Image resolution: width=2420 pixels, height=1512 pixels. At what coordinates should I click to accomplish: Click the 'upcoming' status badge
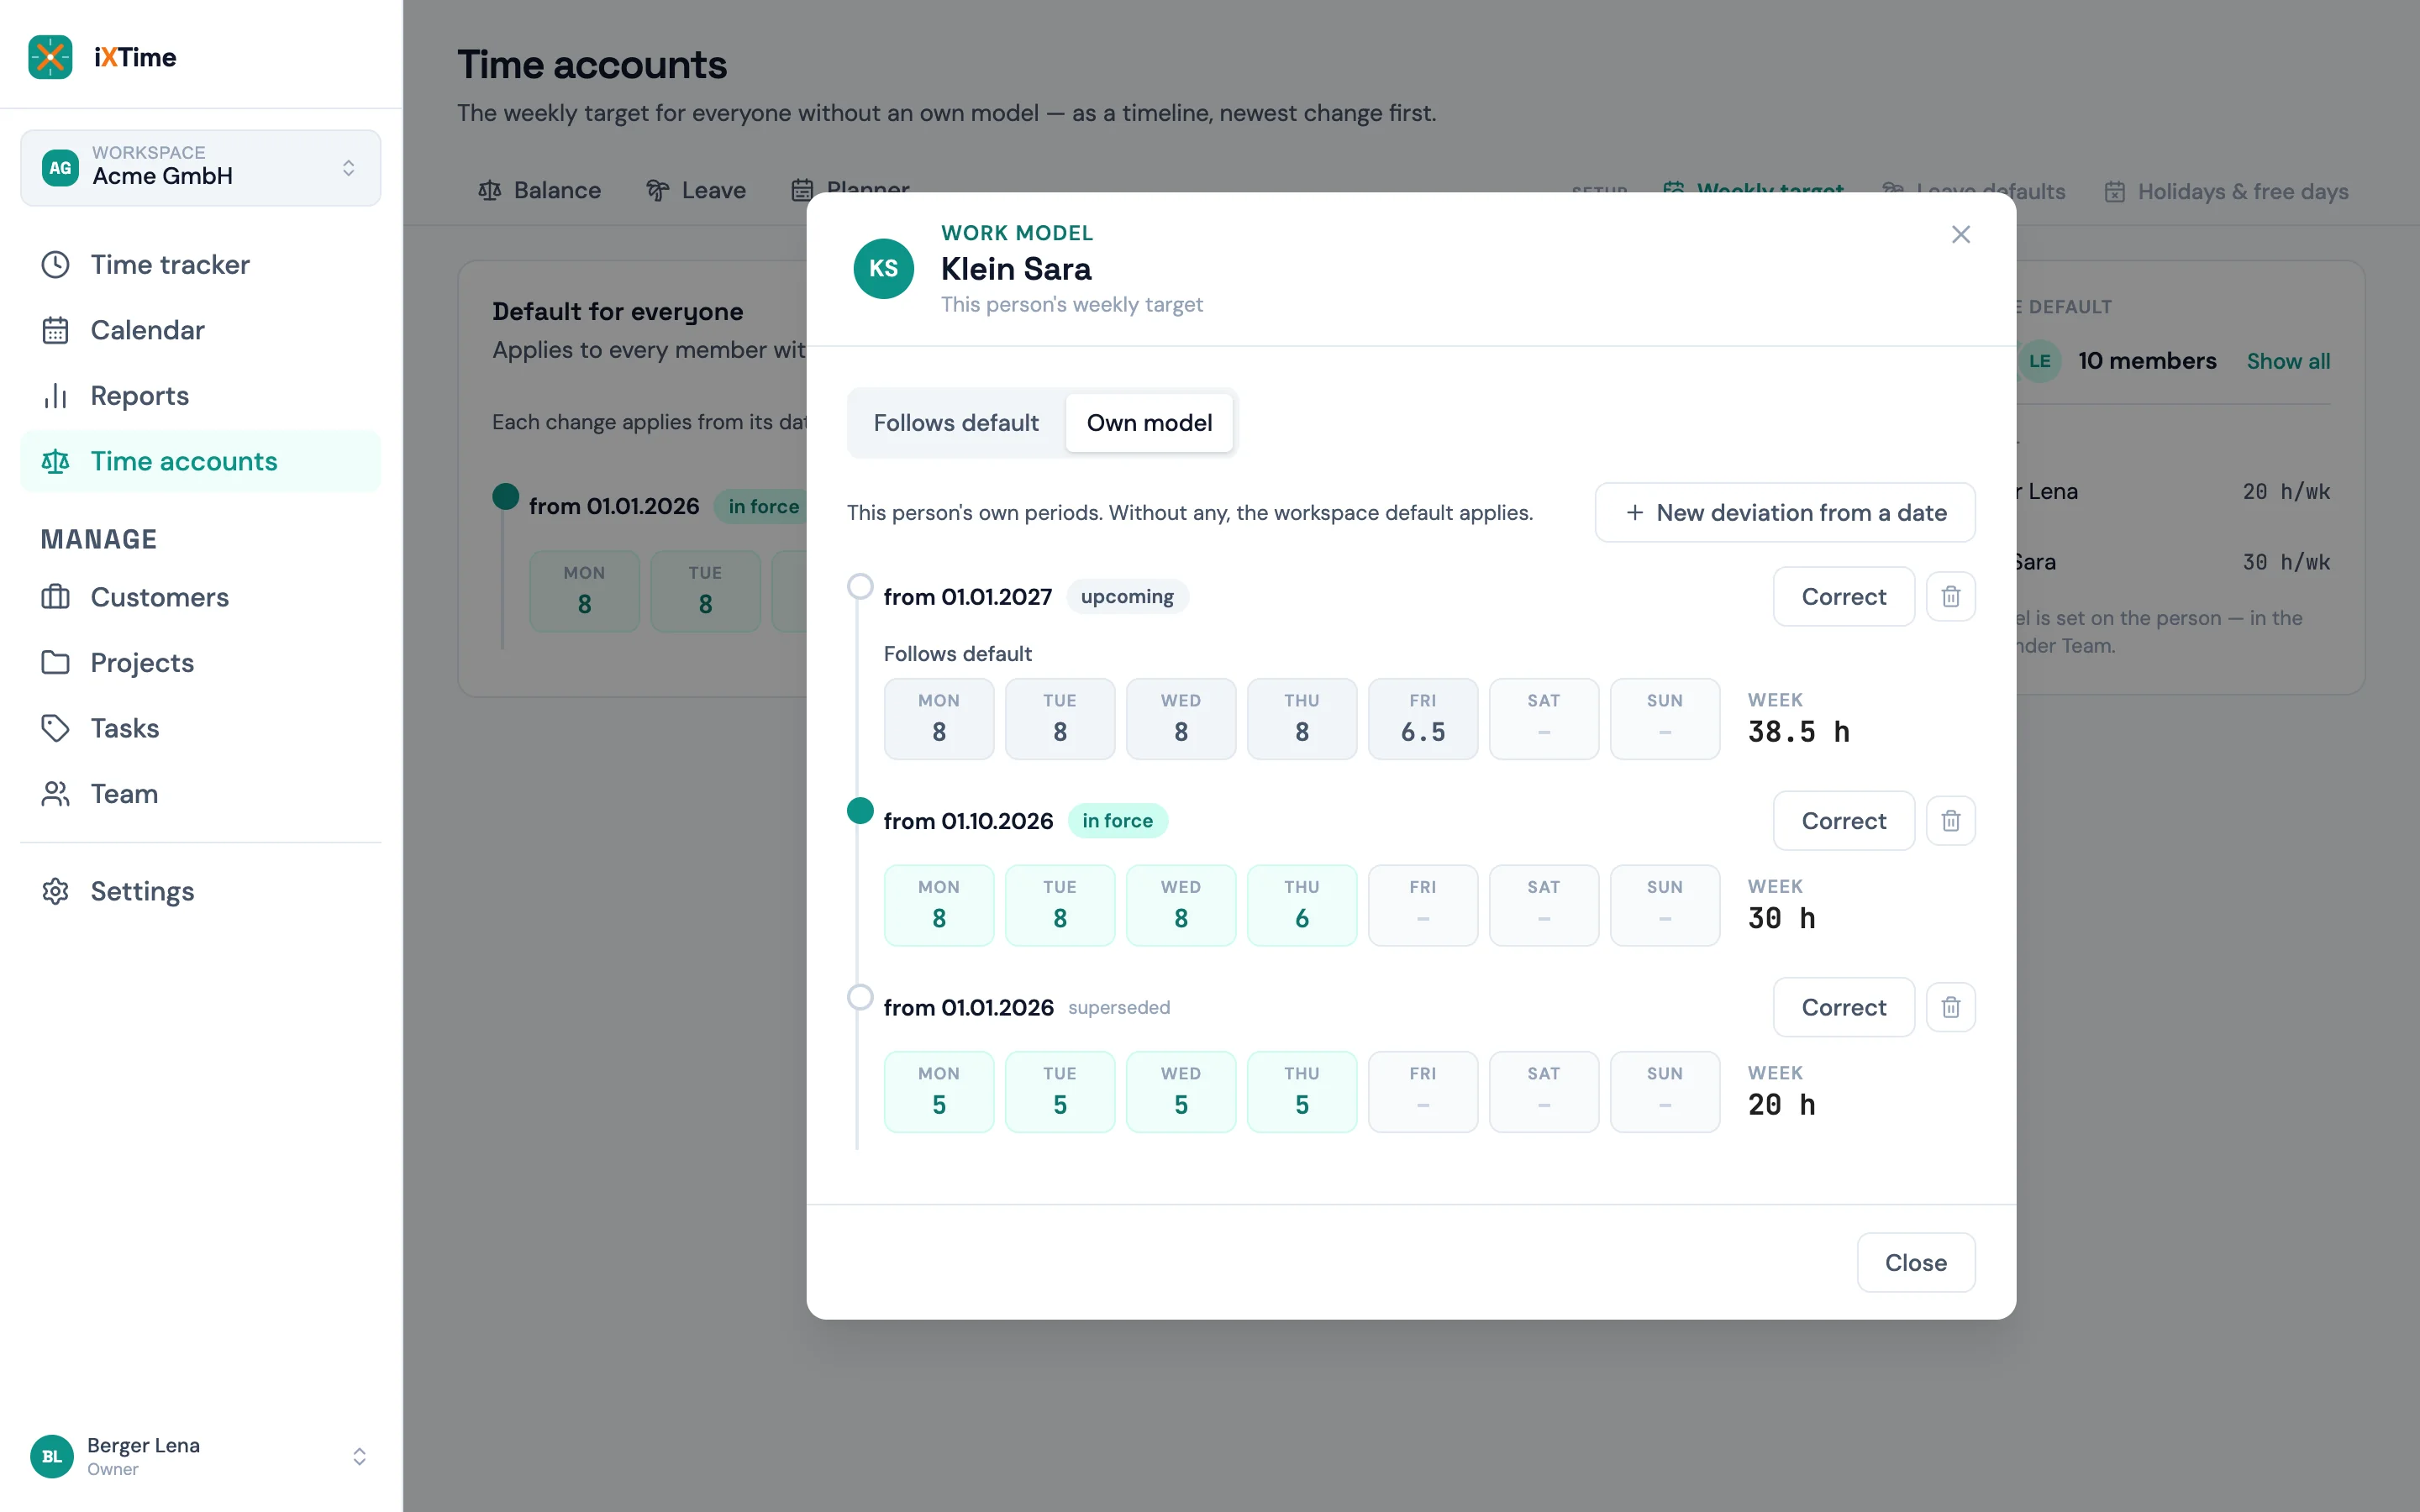(x=1127, y=597)
